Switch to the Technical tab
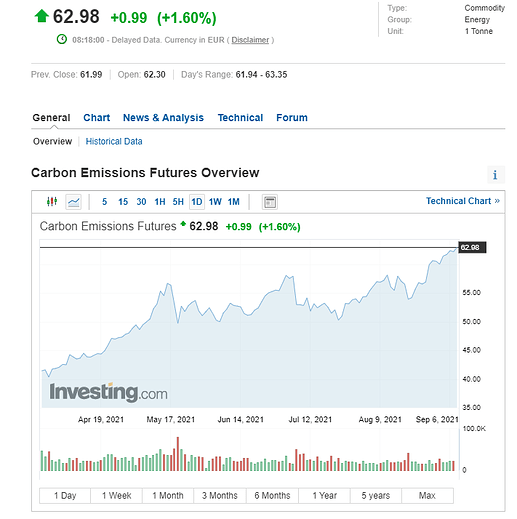This screenshot has width=517, height=519. (x=240, y=118)
